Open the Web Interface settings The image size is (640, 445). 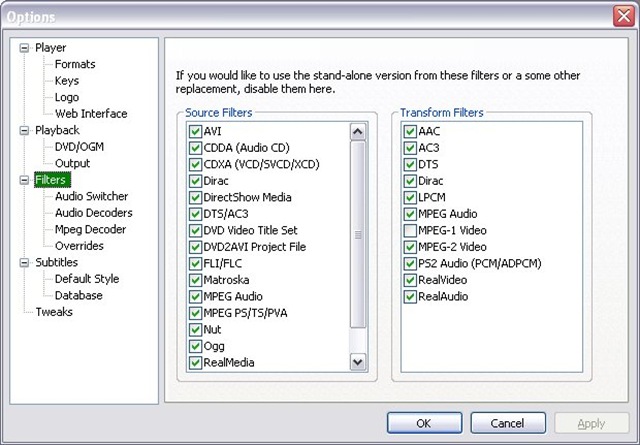(x=91, y=113)
